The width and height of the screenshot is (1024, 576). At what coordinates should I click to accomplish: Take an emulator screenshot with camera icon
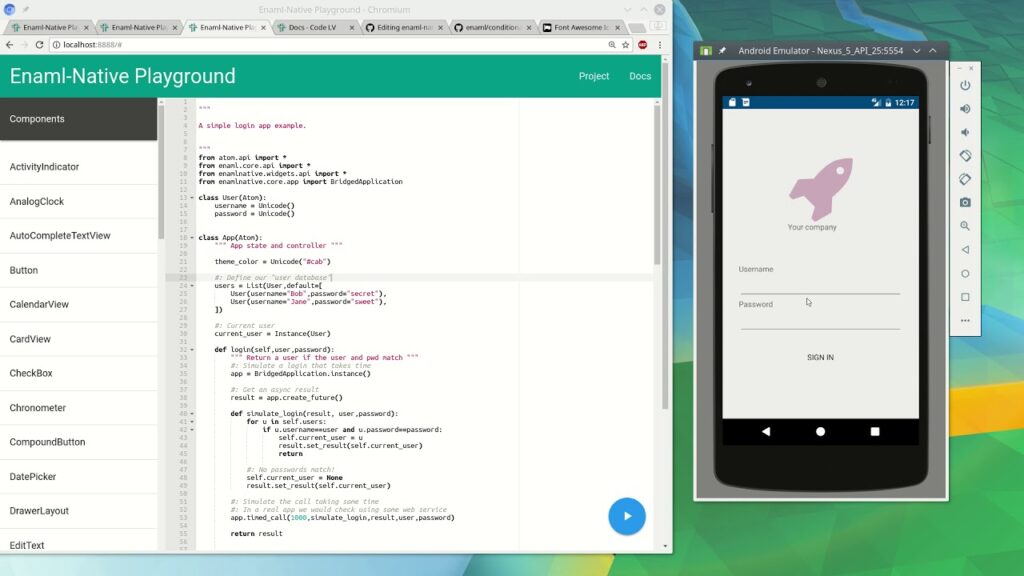pyautogui.click(x=965, y=202)
